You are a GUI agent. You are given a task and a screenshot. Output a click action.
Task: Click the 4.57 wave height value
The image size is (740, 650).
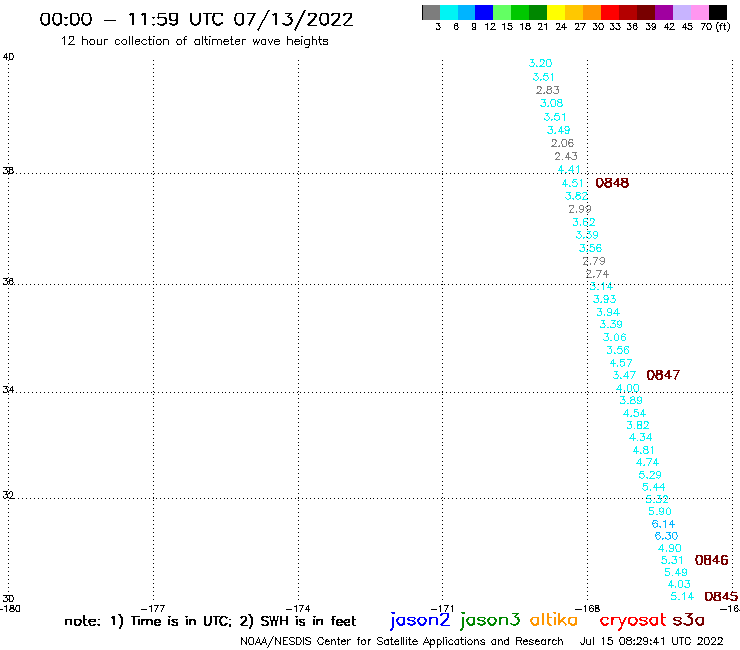[621, 363]
